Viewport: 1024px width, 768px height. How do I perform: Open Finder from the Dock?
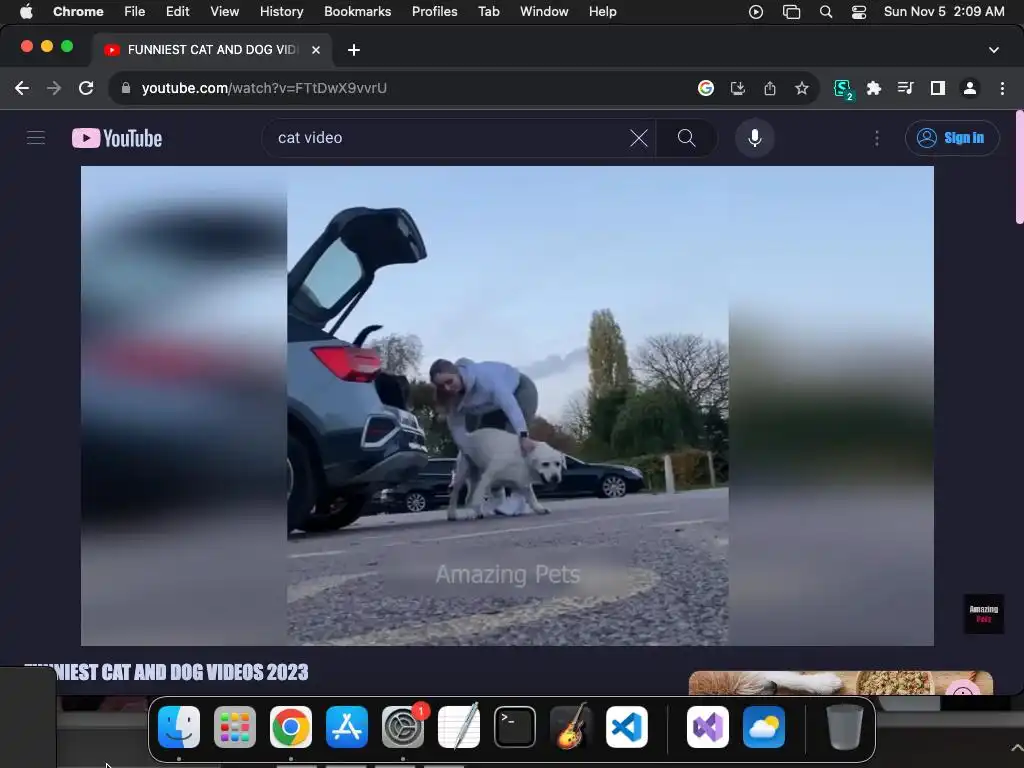pos(179,727)
